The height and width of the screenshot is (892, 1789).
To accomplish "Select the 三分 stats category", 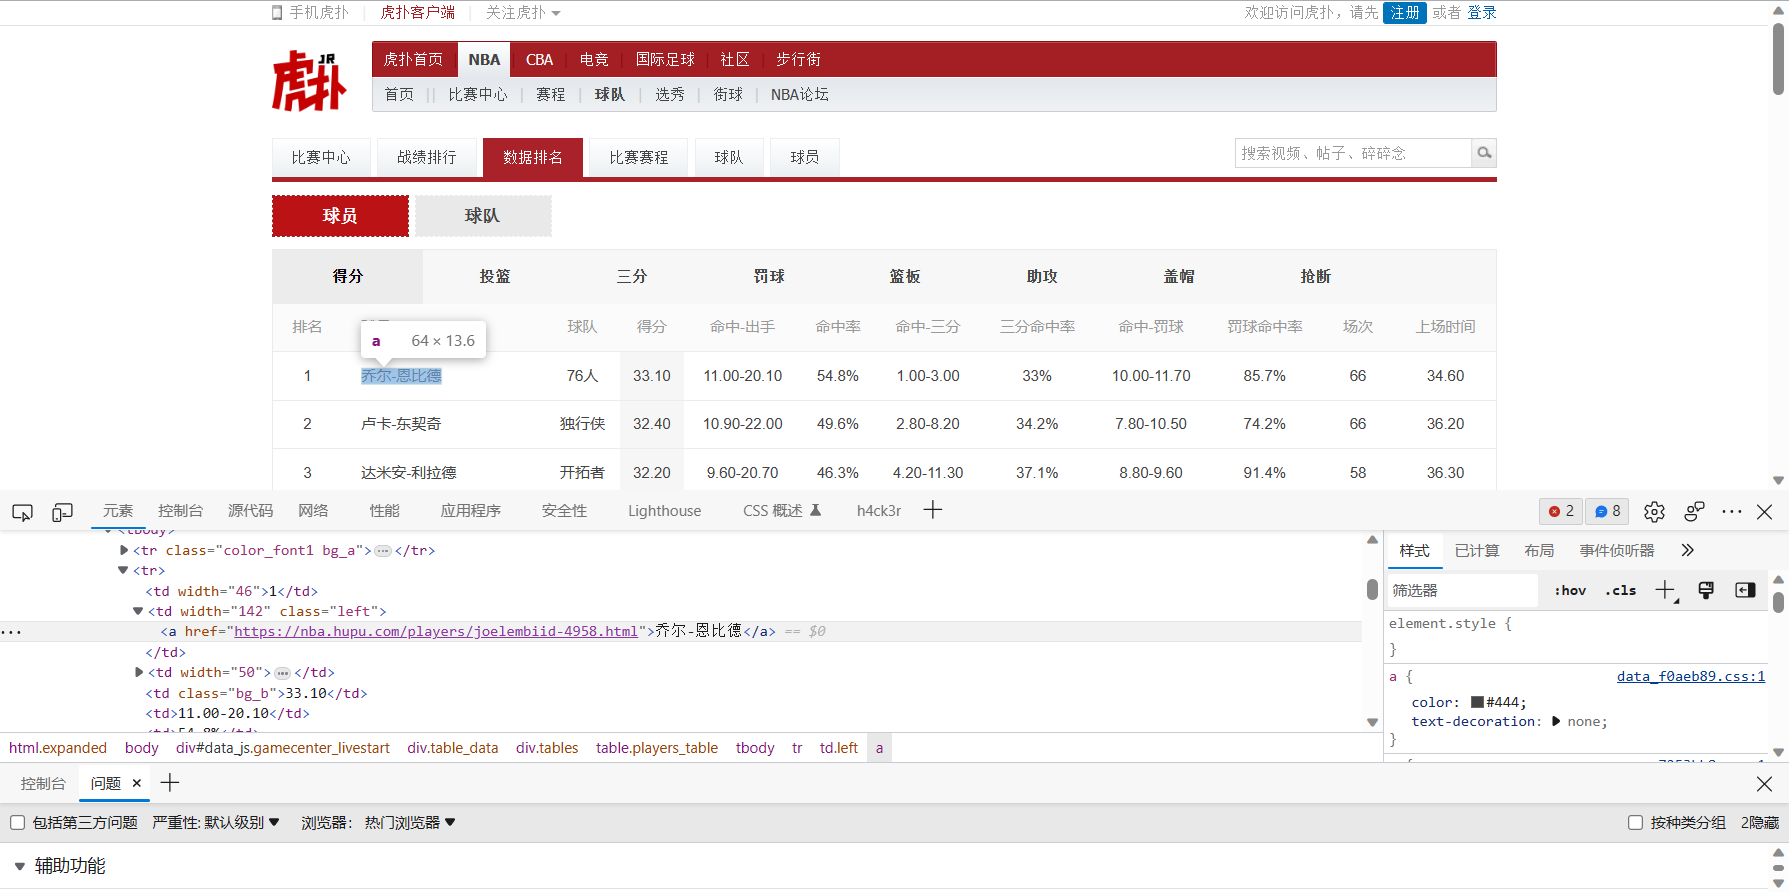I will point(632,277).
